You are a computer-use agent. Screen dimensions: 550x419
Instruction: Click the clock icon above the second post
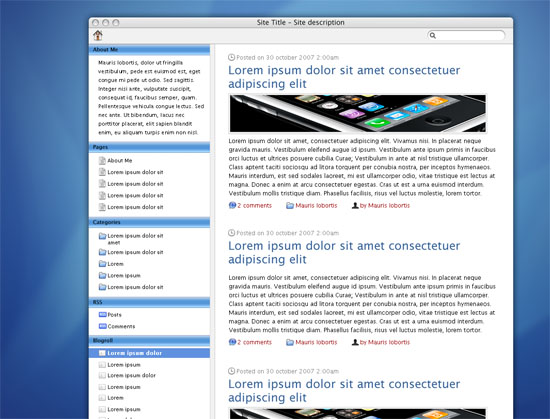tap(232, 232)
